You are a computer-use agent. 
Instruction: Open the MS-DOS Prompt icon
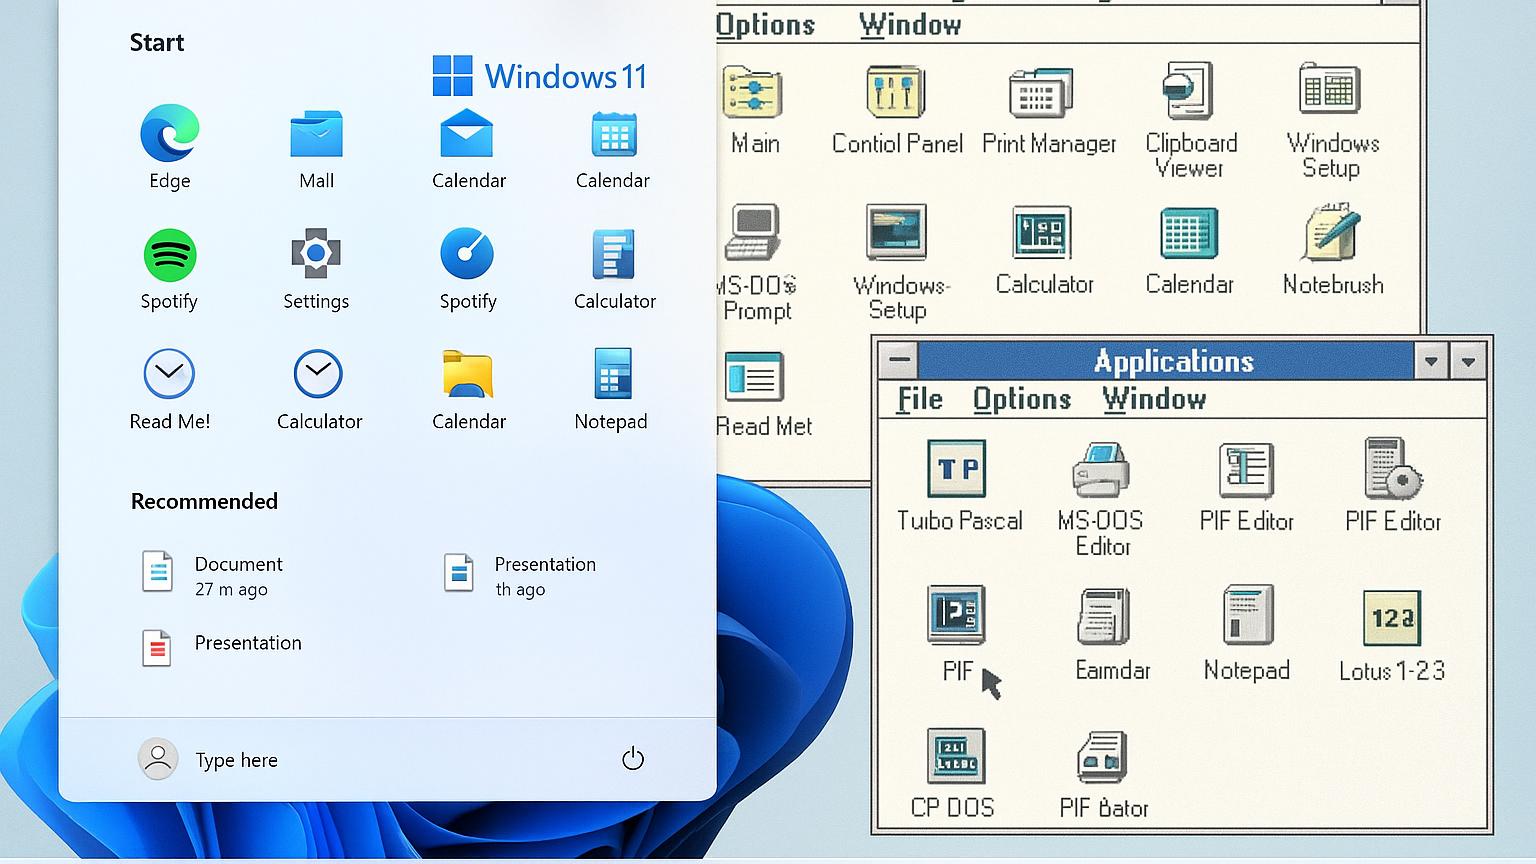click(754, 233)
